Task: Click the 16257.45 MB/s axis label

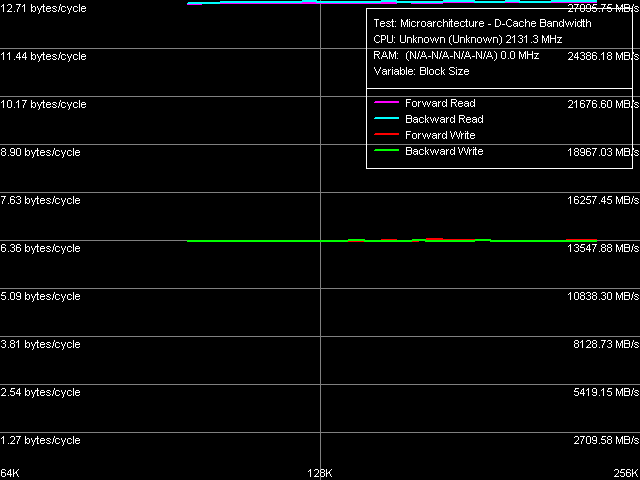Action: [x=603, y=200]
